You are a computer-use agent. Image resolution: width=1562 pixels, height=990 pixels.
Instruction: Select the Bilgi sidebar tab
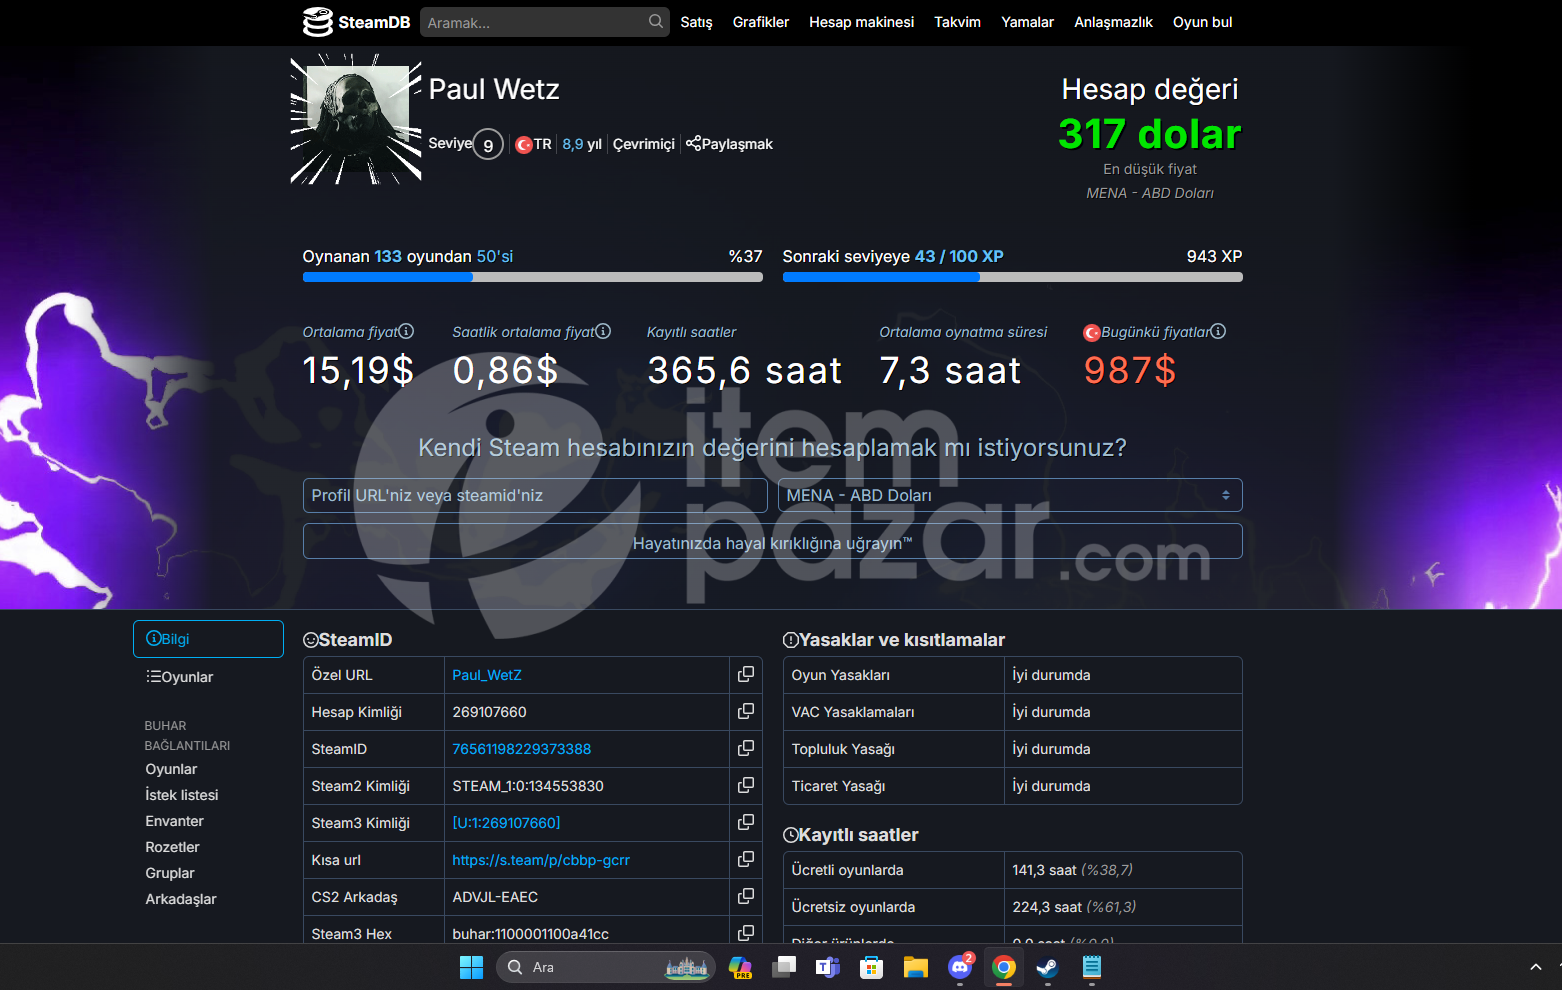point(208,639)
